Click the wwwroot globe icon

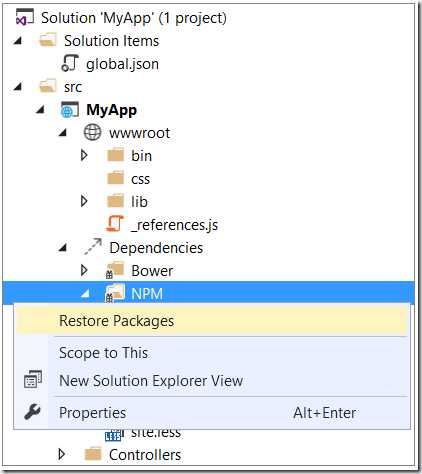pos(92,132)
